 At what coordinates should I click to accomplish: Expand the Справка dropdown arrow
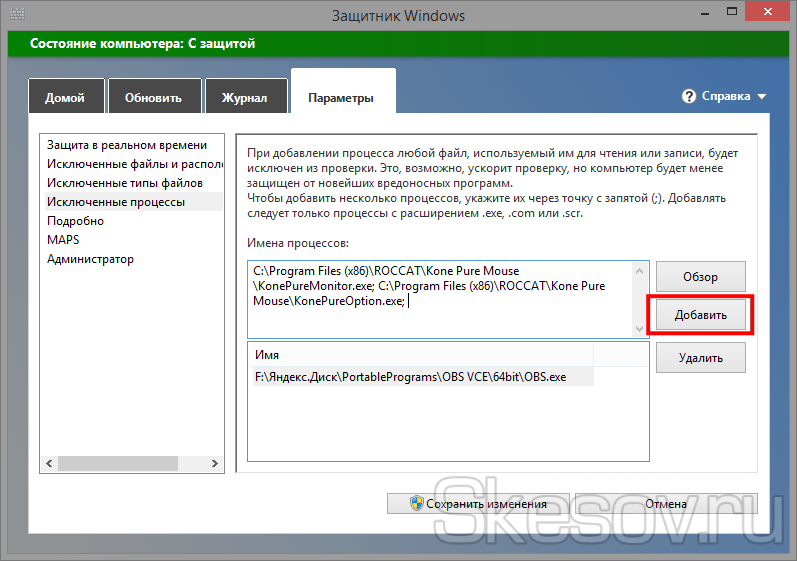762,97
